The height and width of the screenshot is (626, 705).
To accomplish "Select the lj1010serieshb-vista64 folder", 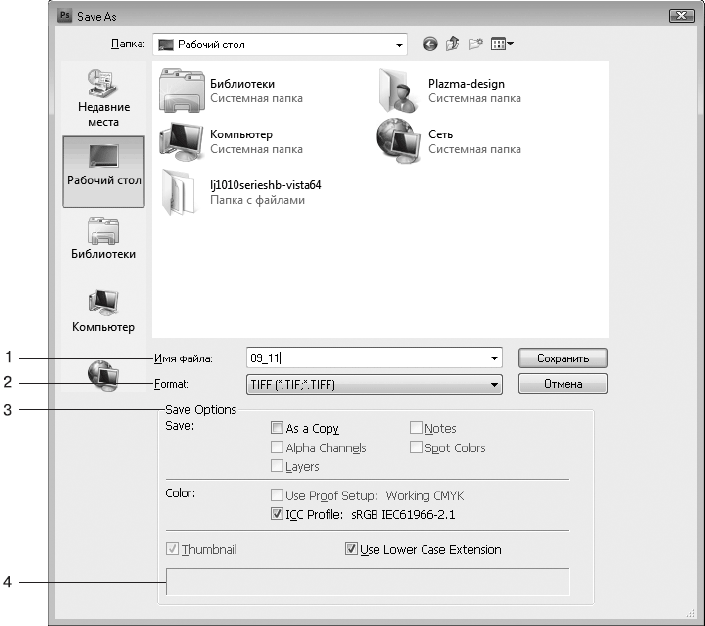I will click(x=243, y=192).
